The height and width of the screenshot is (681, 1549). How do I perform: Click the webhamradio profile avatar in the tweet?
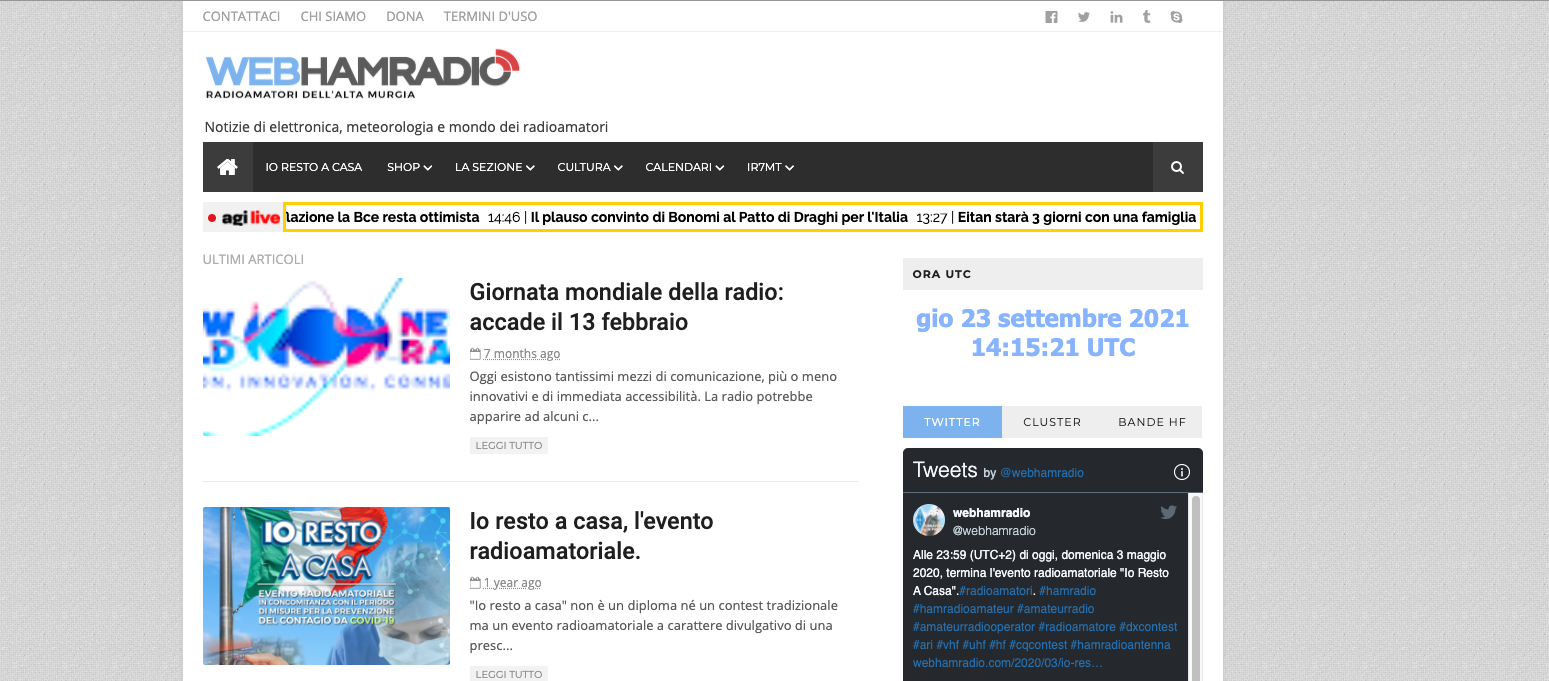(928, 520)
